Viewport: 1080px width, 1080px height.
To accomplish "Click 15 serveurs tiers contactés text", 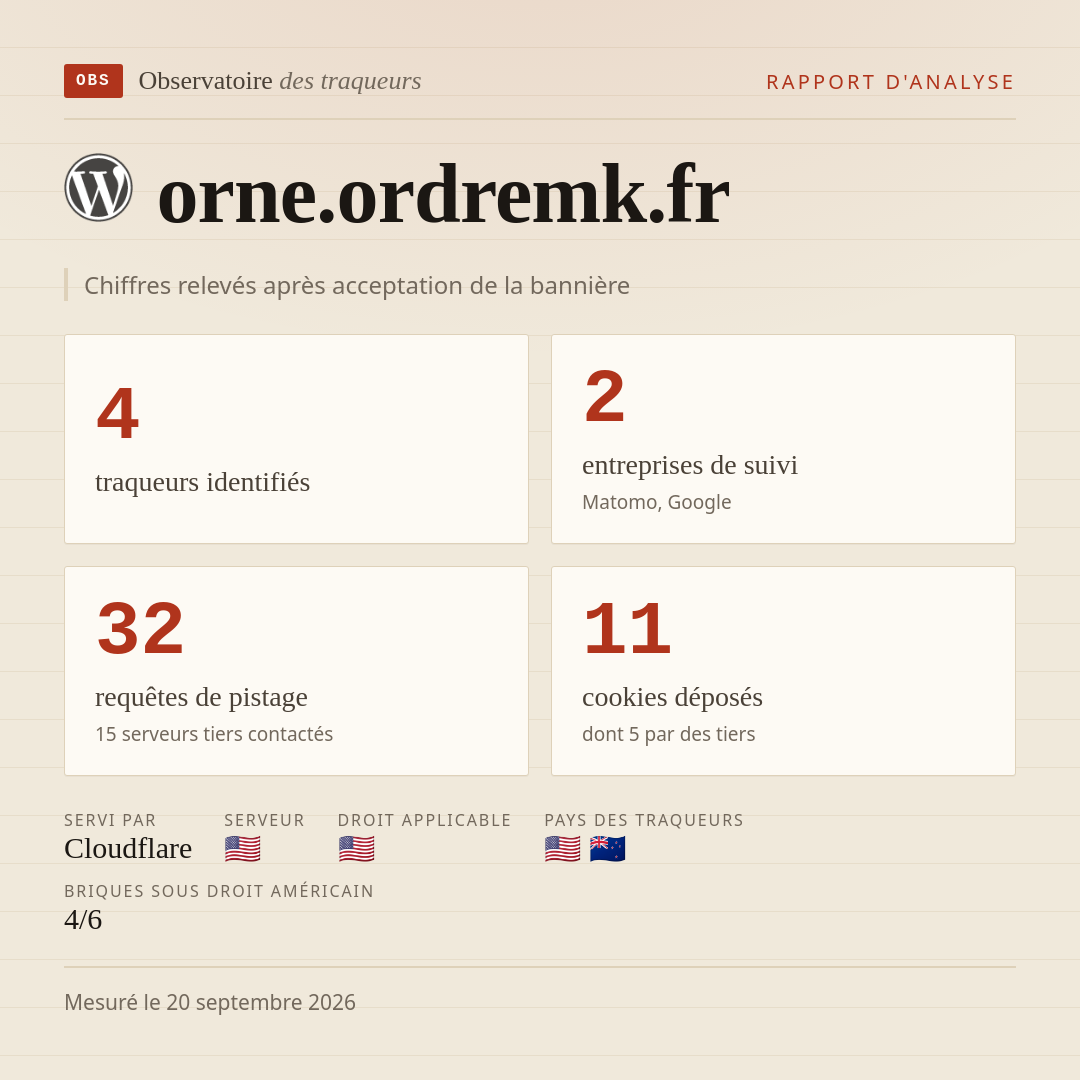I will click(214, 734).
